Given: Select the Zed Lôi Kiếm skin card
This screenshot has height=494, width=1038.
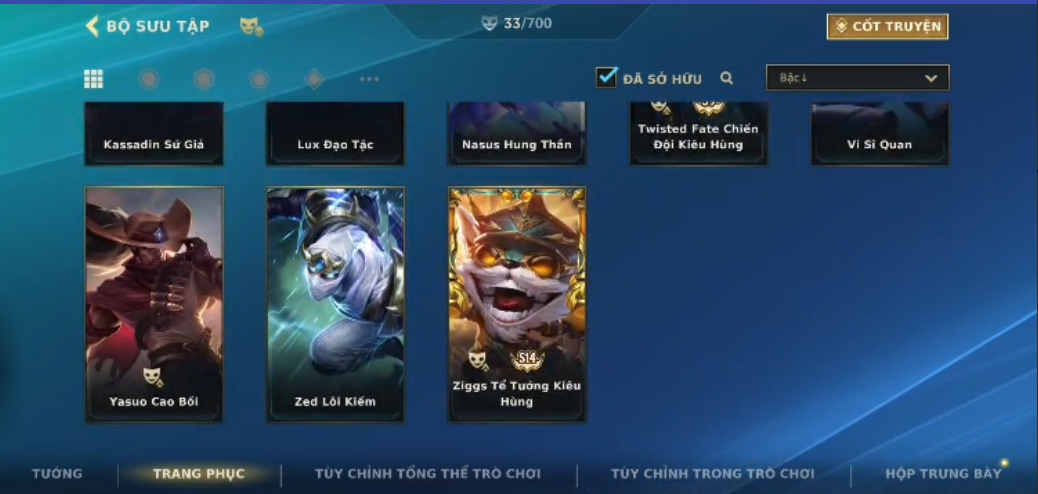Looking at the screenshot, I should coord(336,305).
